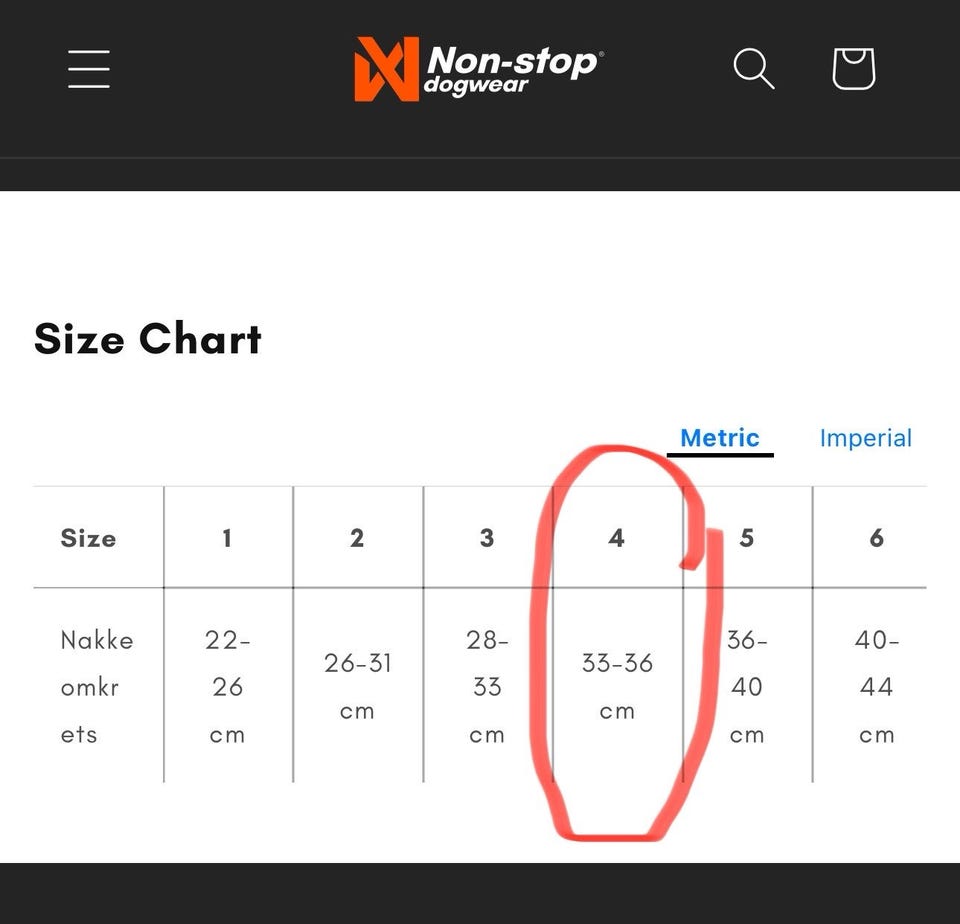Click the 26-31 cm measurement cell
Screen dimensions: 960x924
(358, 687)
